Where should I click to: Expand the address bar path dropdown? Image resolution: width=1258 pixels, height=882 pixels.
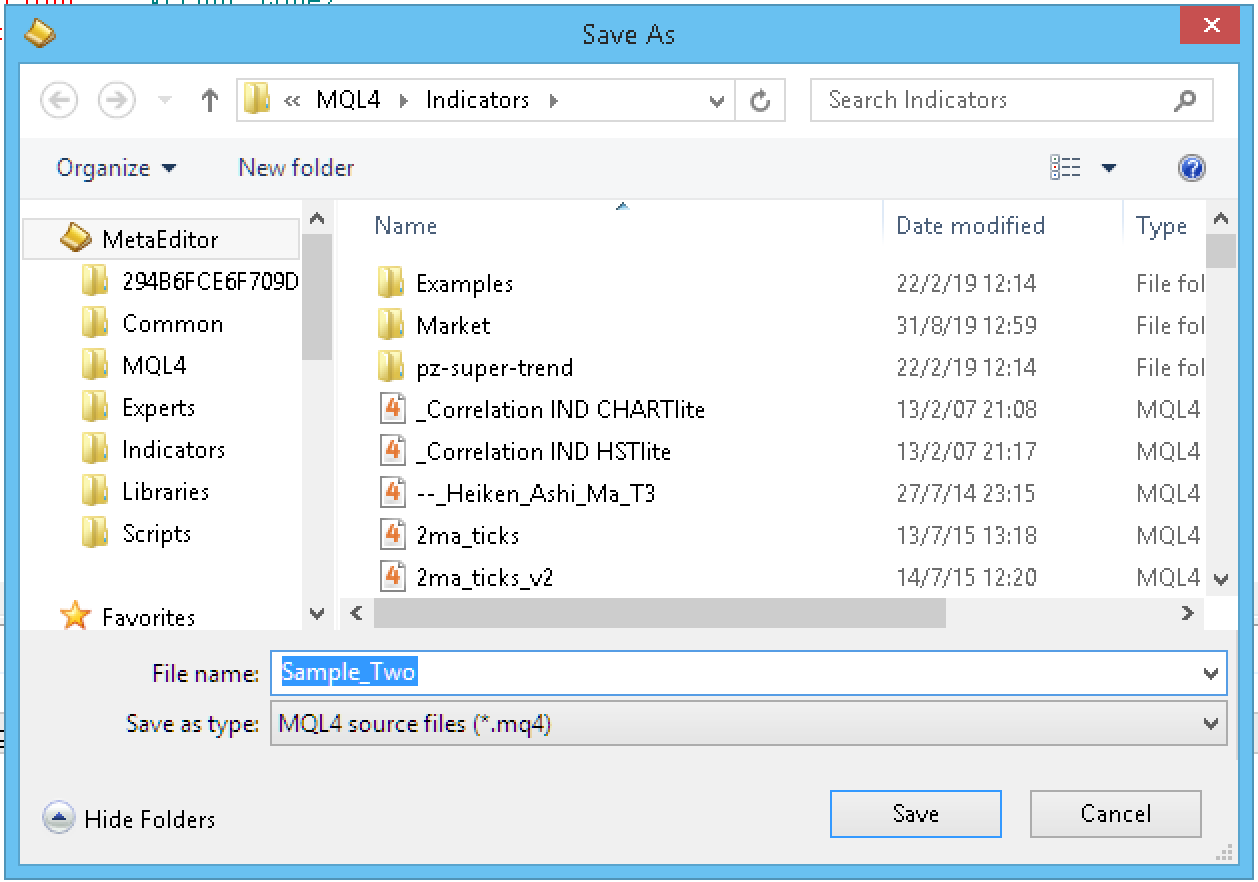[x=716, y=100]
